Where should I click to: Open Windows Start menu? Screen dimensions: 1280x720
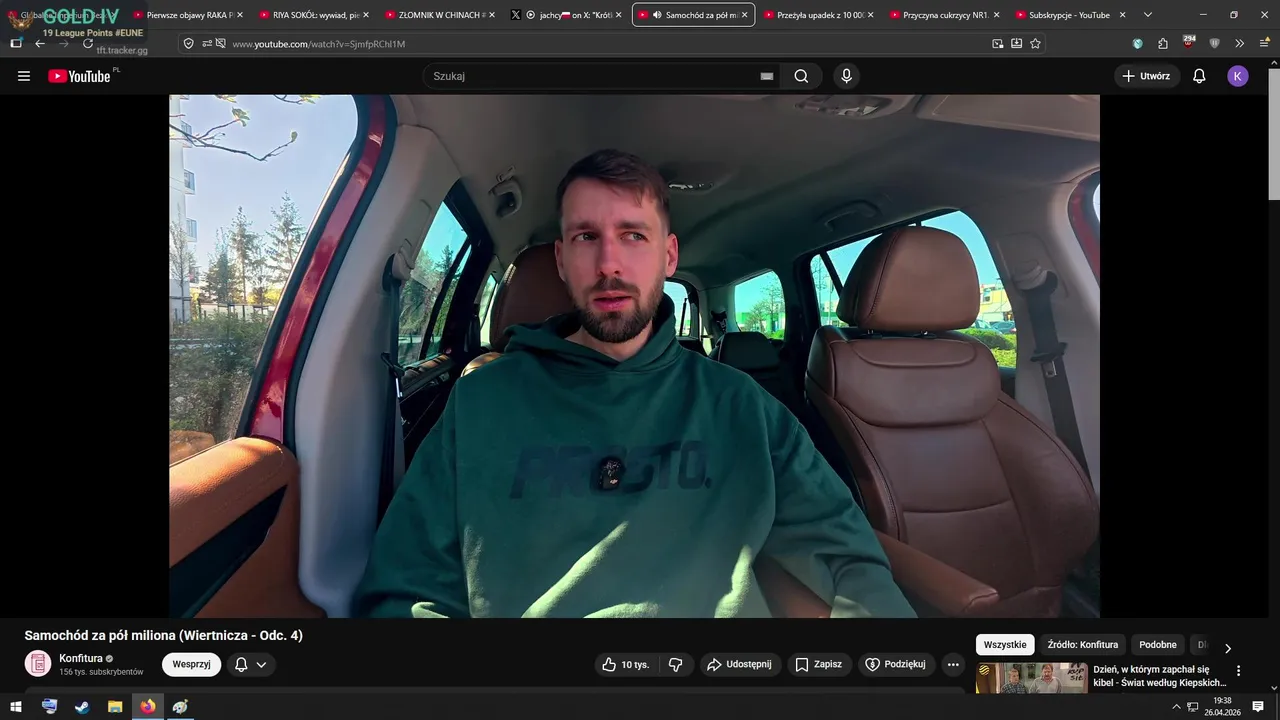click(x=16, y=706)
